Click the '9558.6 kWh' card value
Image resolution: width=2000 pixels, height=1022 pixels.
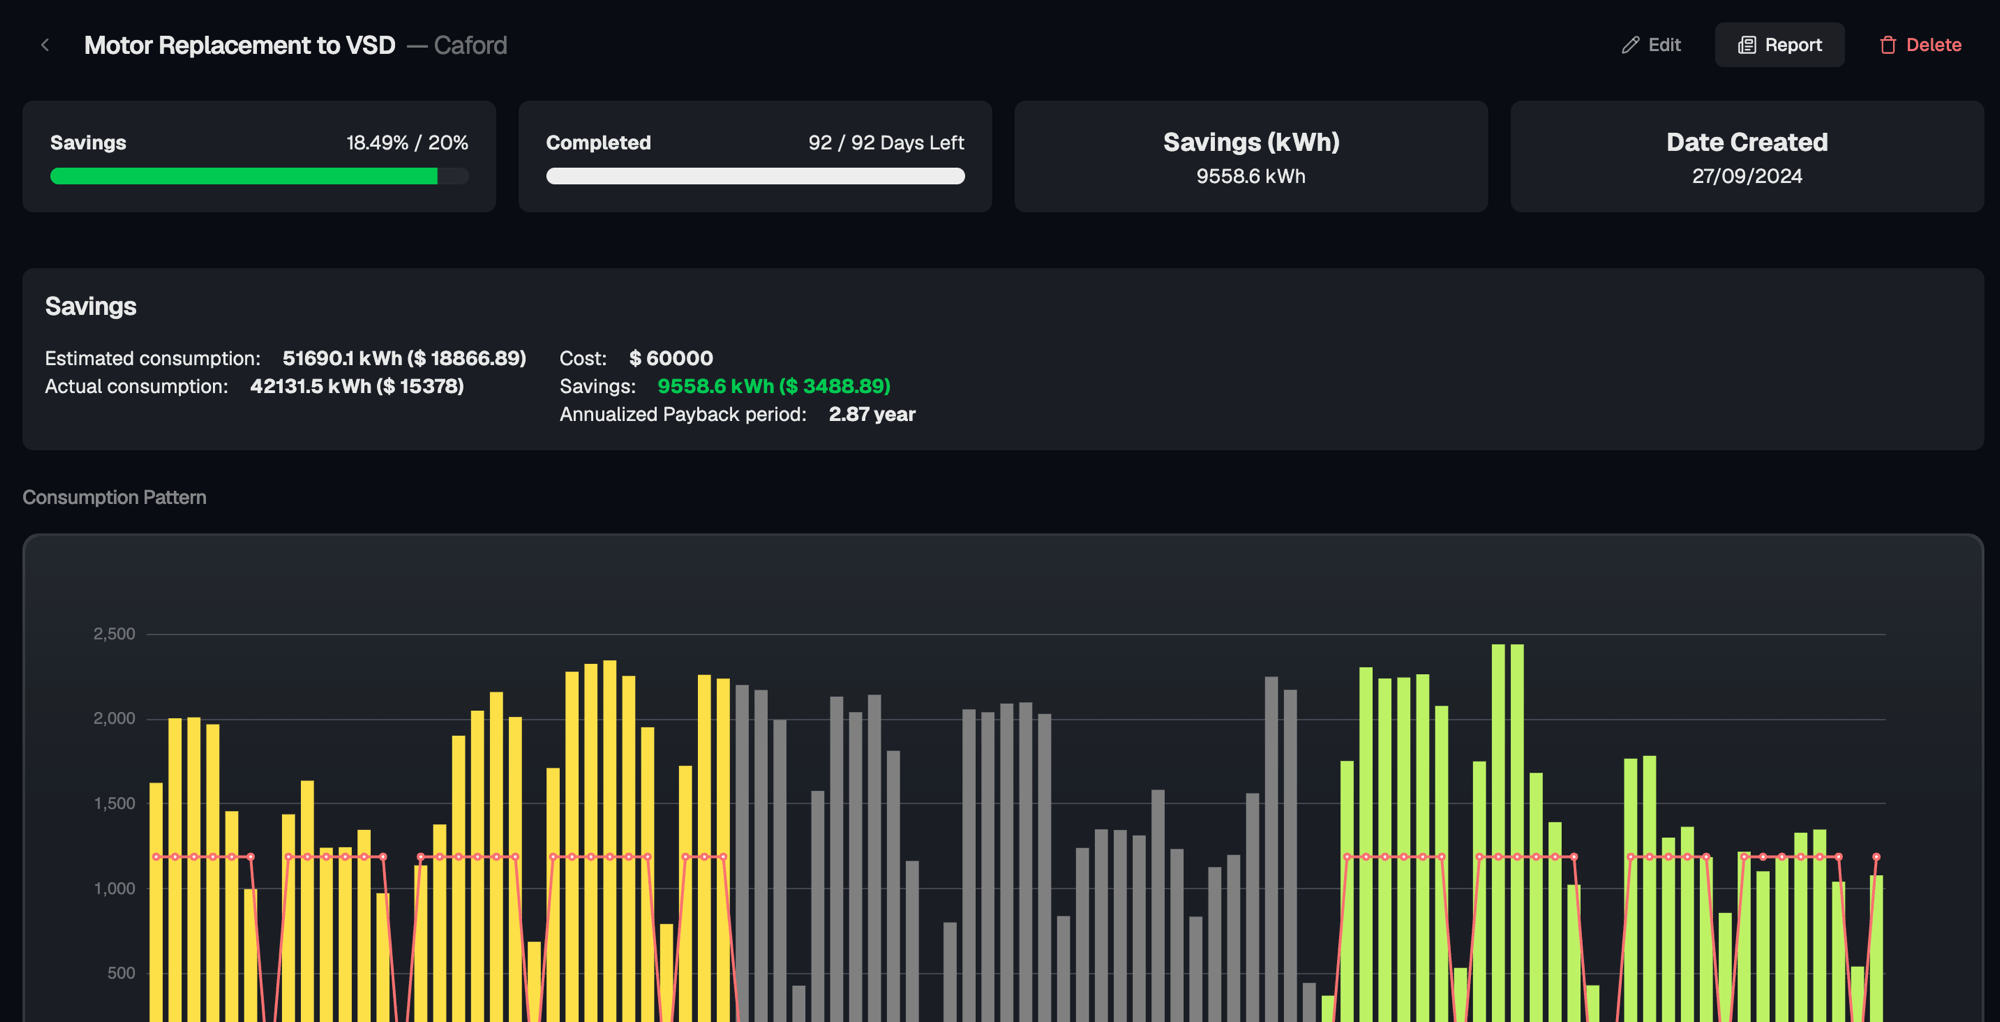coord(1251,176)
